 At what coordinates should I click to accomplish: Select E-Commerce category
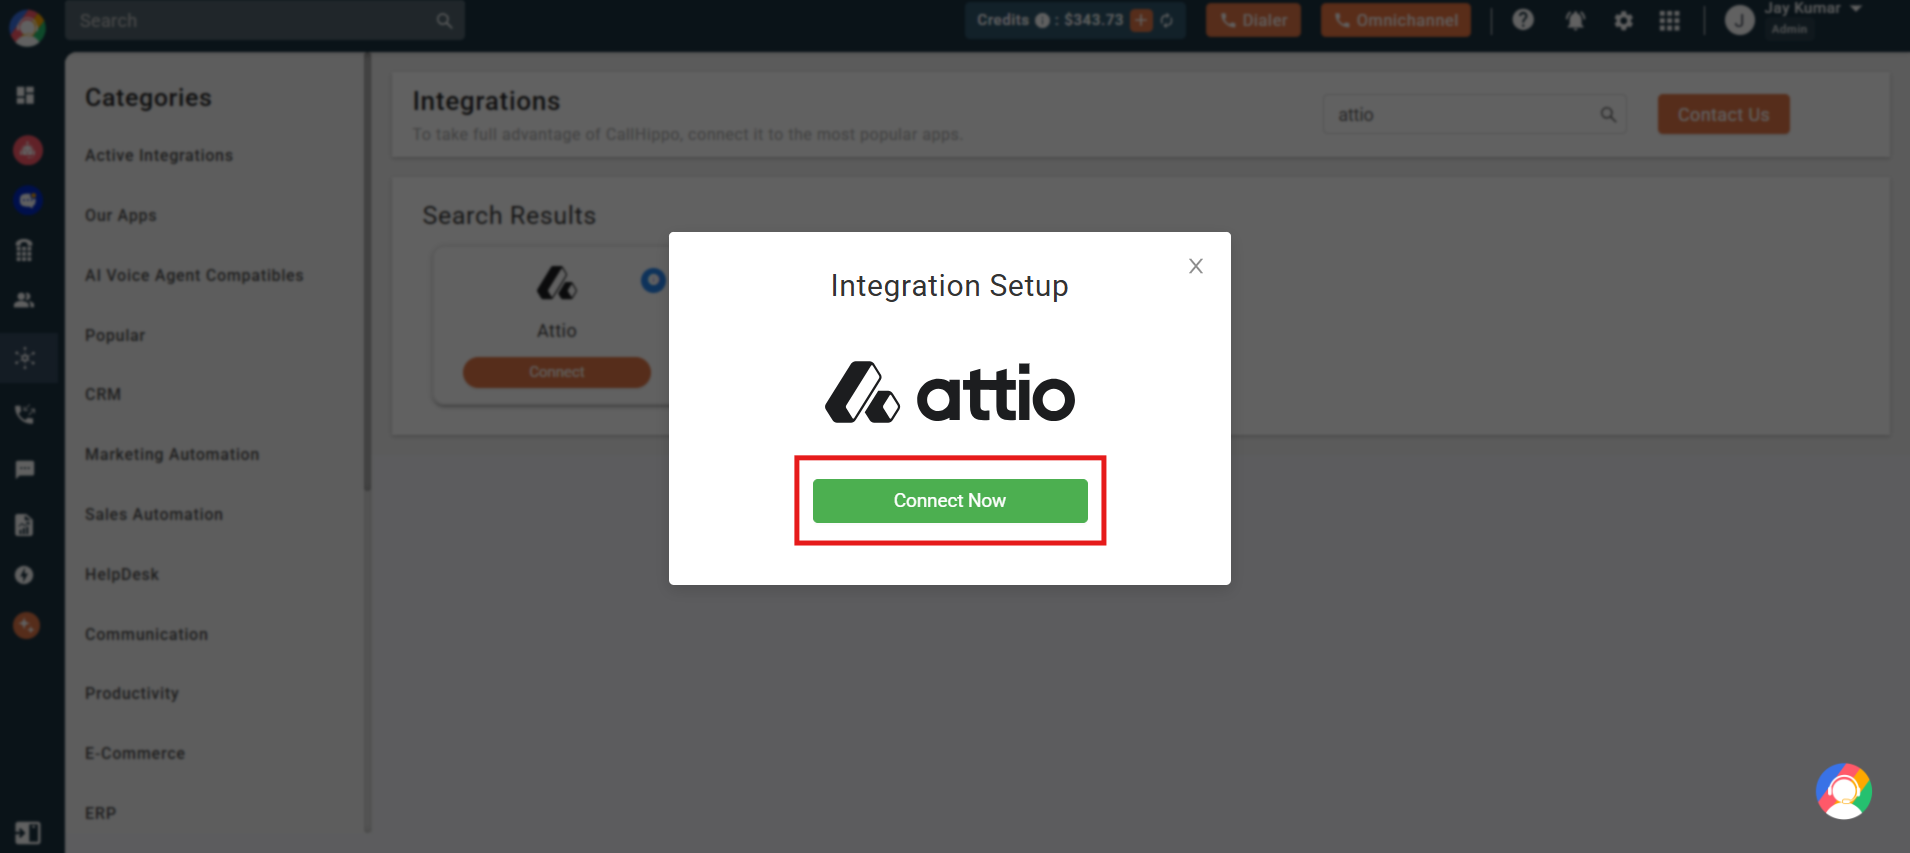pyautogui.click(x=135, y=753)
